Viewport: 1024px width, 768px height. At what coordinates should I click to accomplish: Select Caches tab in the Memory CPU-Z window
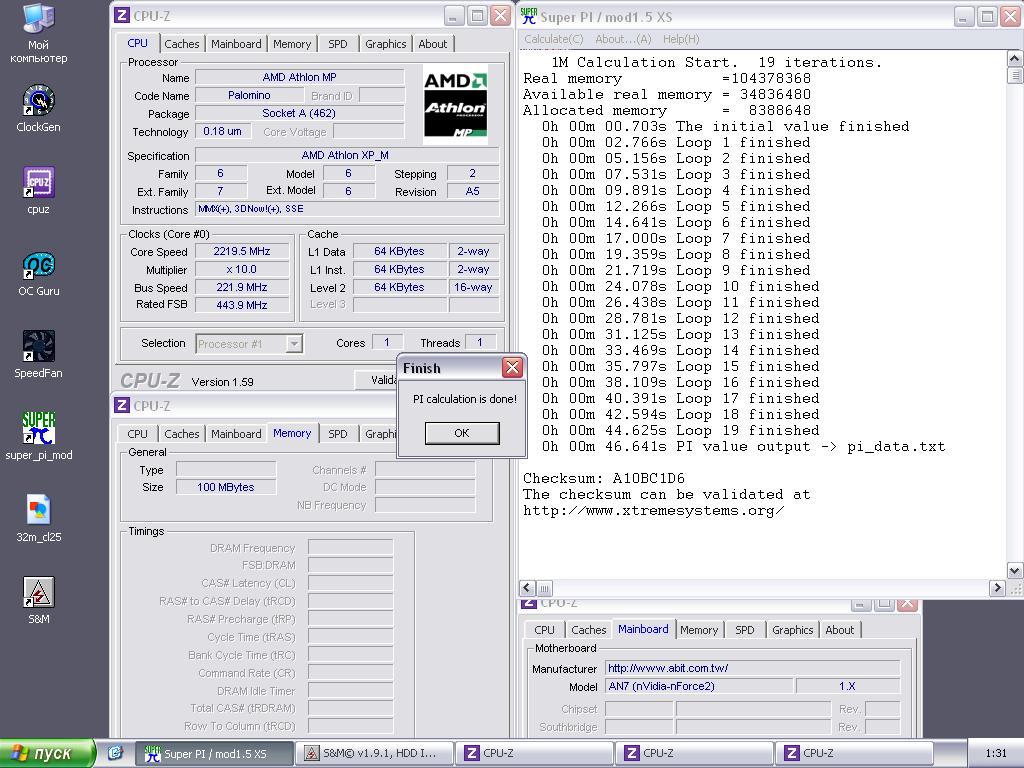182,434
